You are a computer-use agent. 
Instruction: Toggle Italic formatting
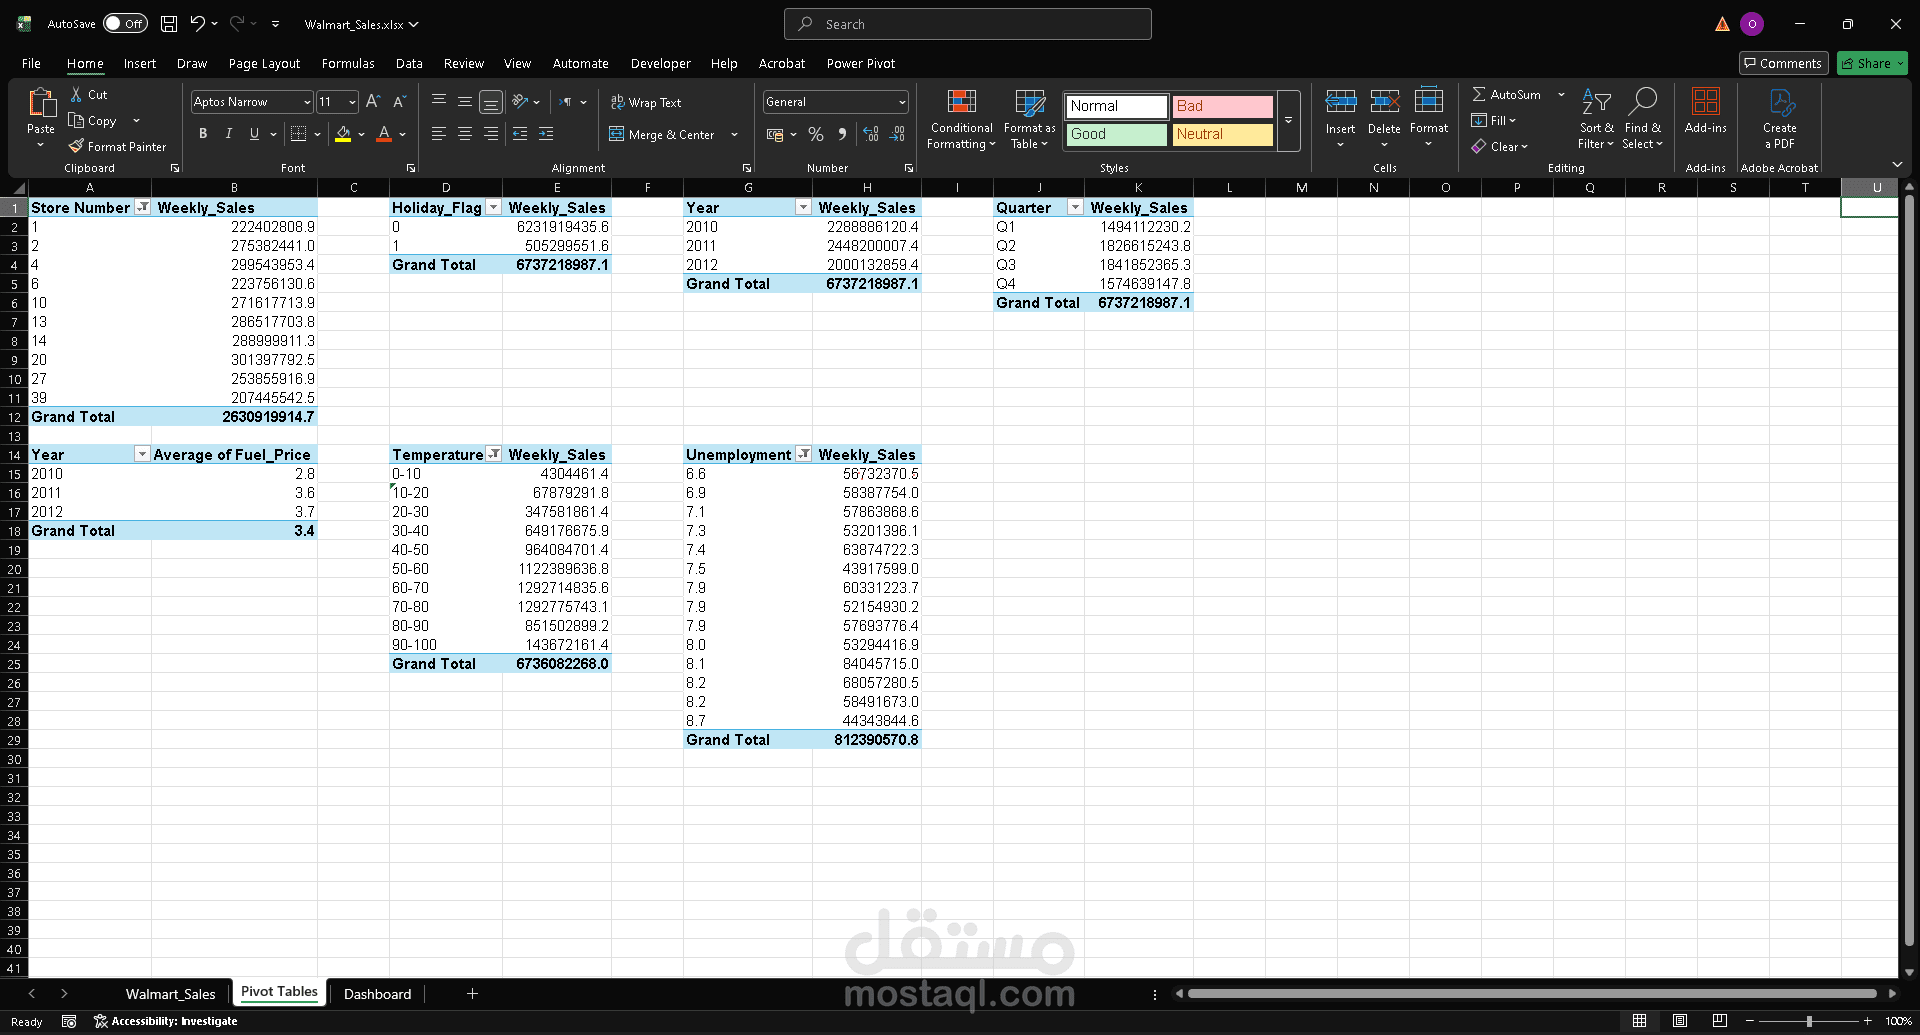[x=229, y=133]
